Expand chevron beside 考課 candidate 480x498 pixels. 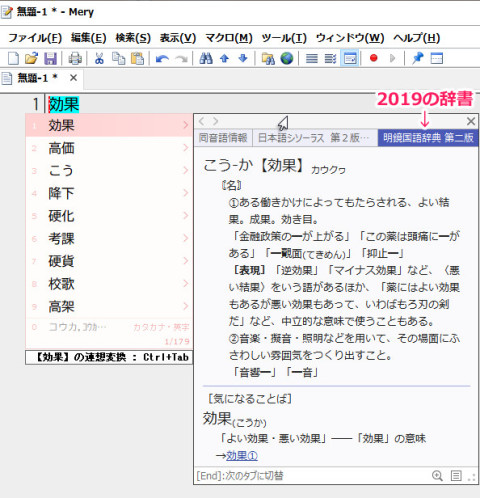coord(186,238)
